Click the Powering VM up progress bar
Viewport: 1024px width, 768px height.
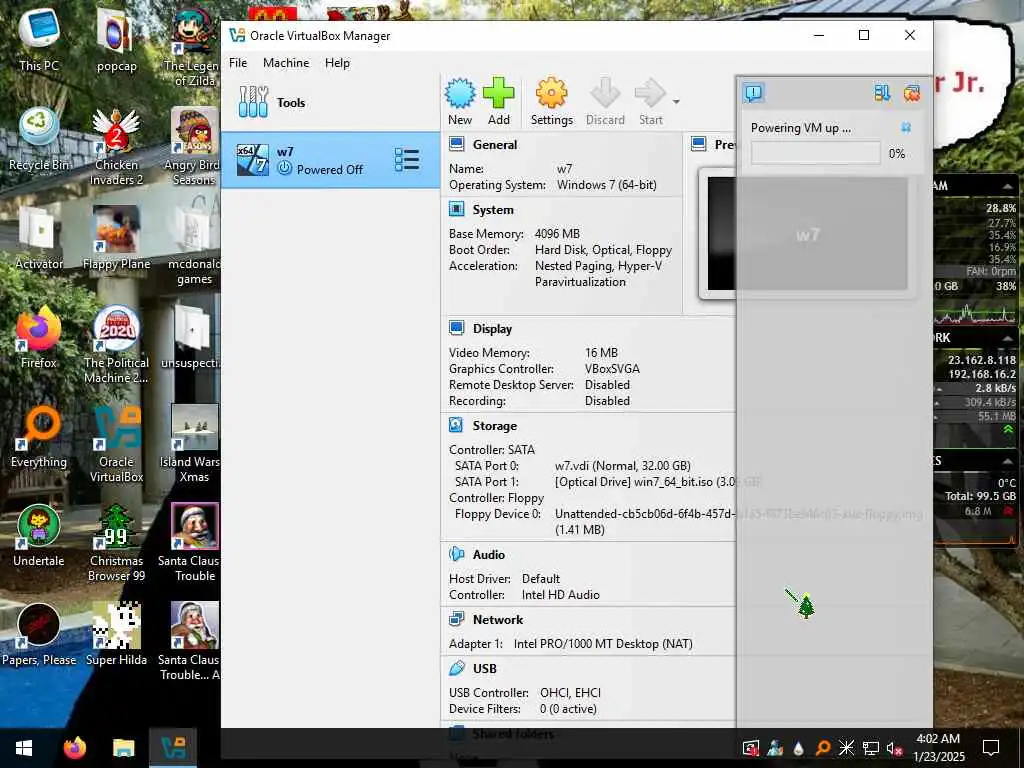click(815, 153)
